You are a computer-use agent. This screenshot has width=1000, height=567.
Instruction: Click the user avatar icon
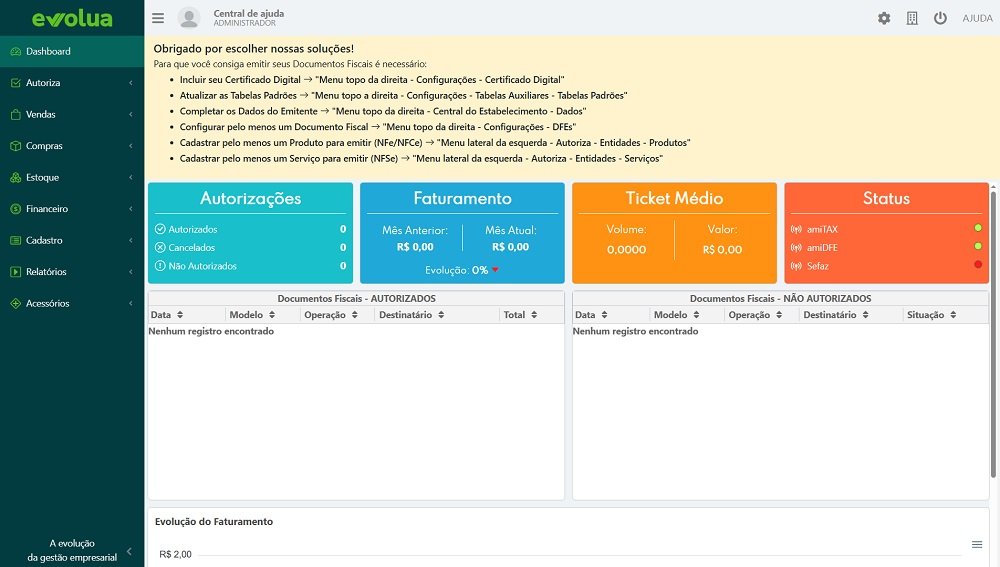pos(189,18)
